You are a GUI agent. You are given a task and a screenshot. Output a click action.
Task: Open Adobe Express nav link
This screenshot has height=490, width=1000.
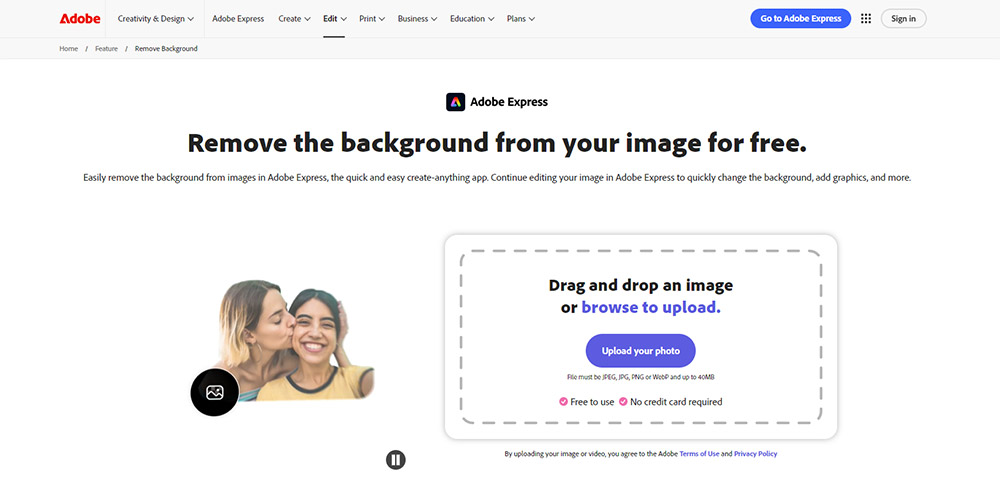238,19
